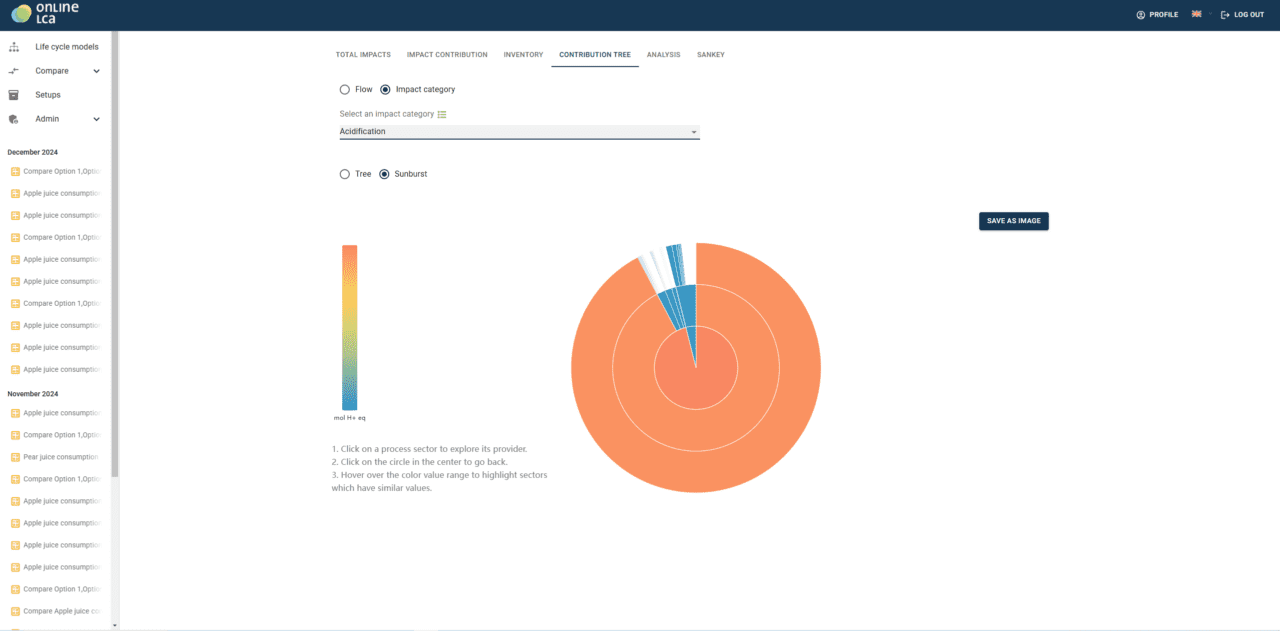
Task: Switch to the Total Impacts tab
Action: pos(363,55)
